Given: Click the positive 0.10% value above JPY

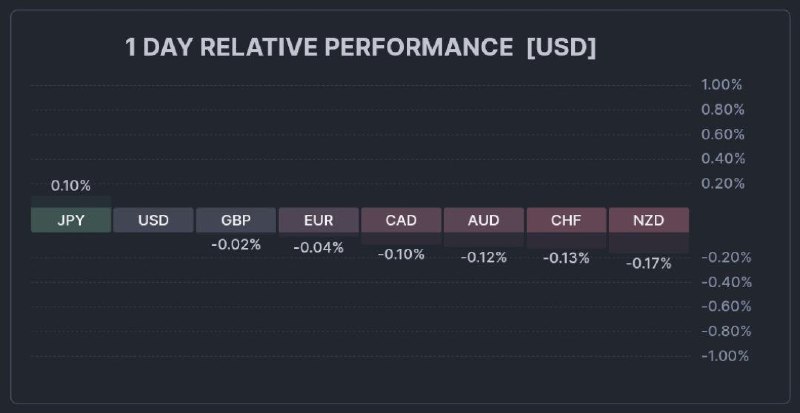Looking at the screenshot, I should coord(71,185).
